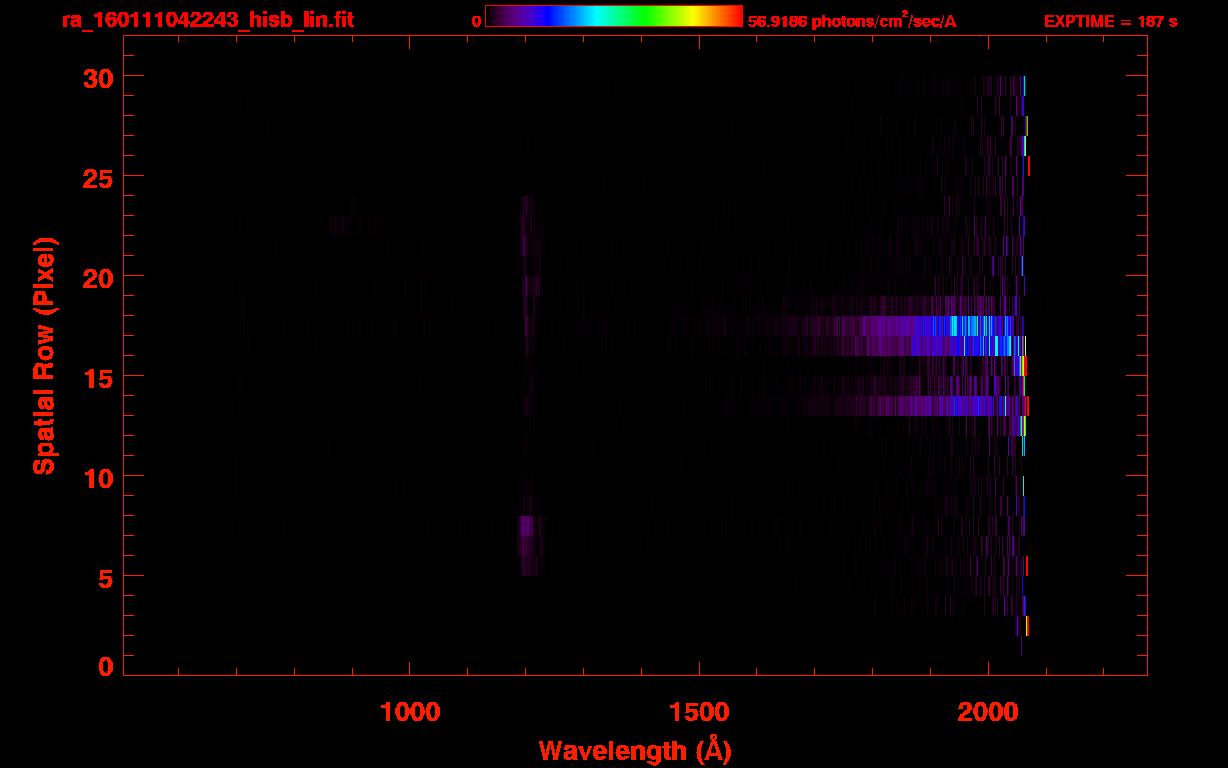Screen dimensions: 1228x768
Task: Click the 56.9186 photons/cm²/sec/A label
Action: point(852,21)
